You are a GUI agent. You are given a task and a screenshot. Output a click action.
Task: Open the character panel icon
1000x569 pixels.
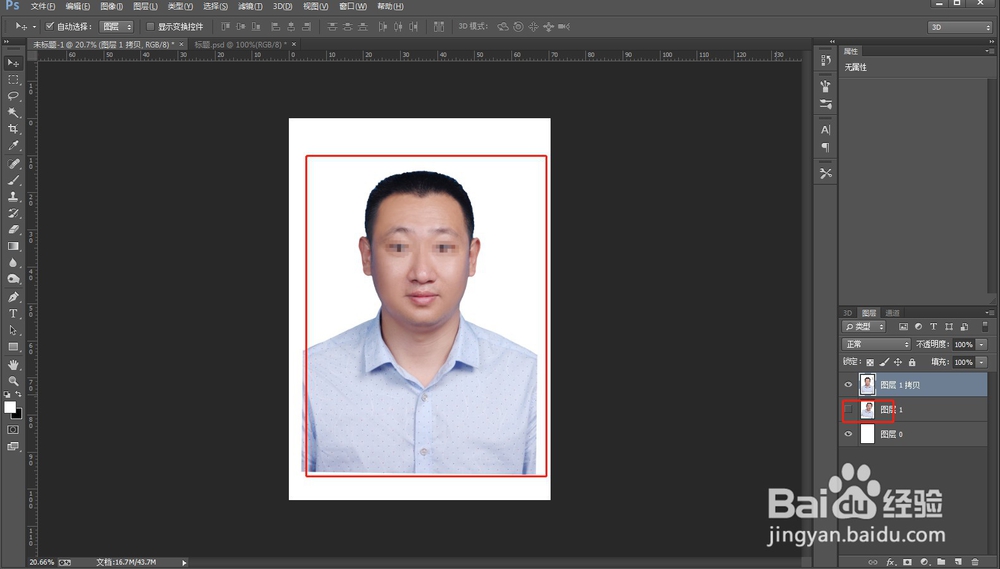pos(825,130)
